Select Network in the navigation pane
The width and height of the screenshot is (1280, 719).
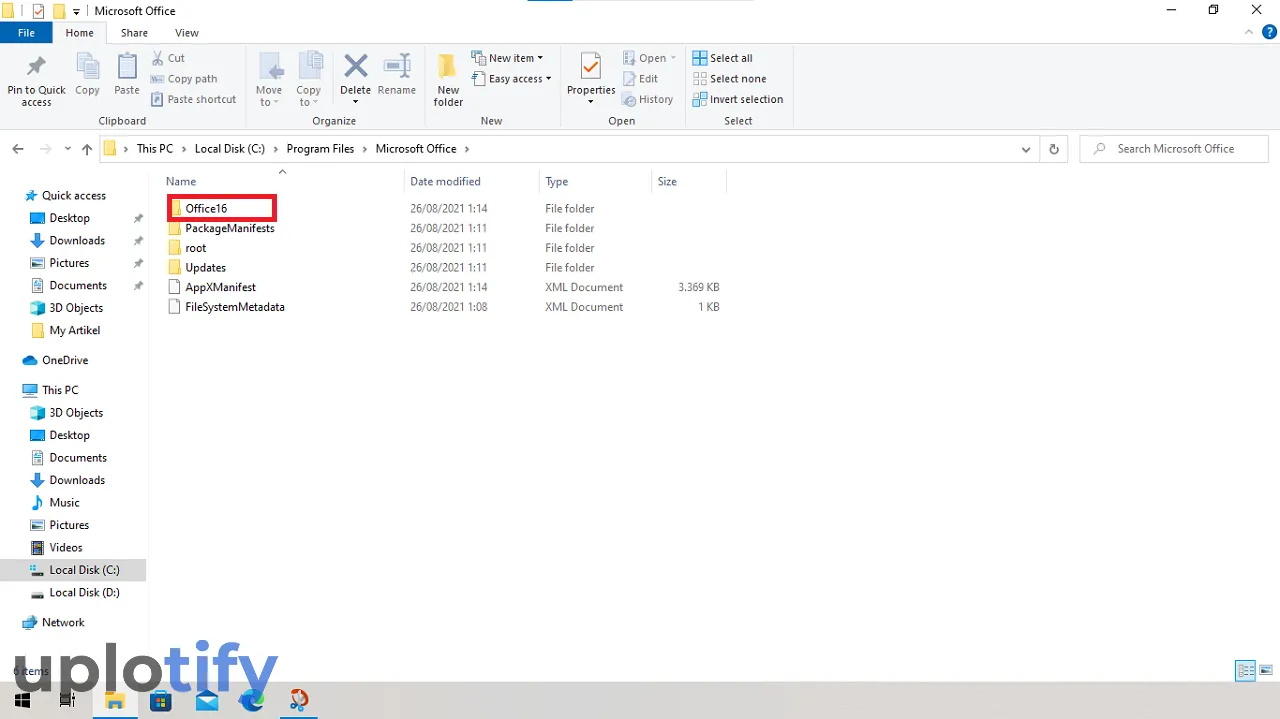54,622
